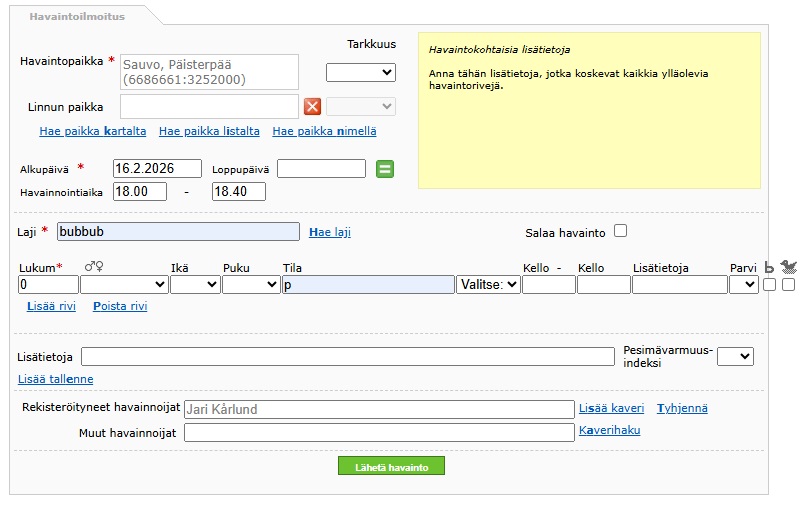Check the box under the 'b' icon
This screenshot has height=506, width=812.
[x=769, y=285]
